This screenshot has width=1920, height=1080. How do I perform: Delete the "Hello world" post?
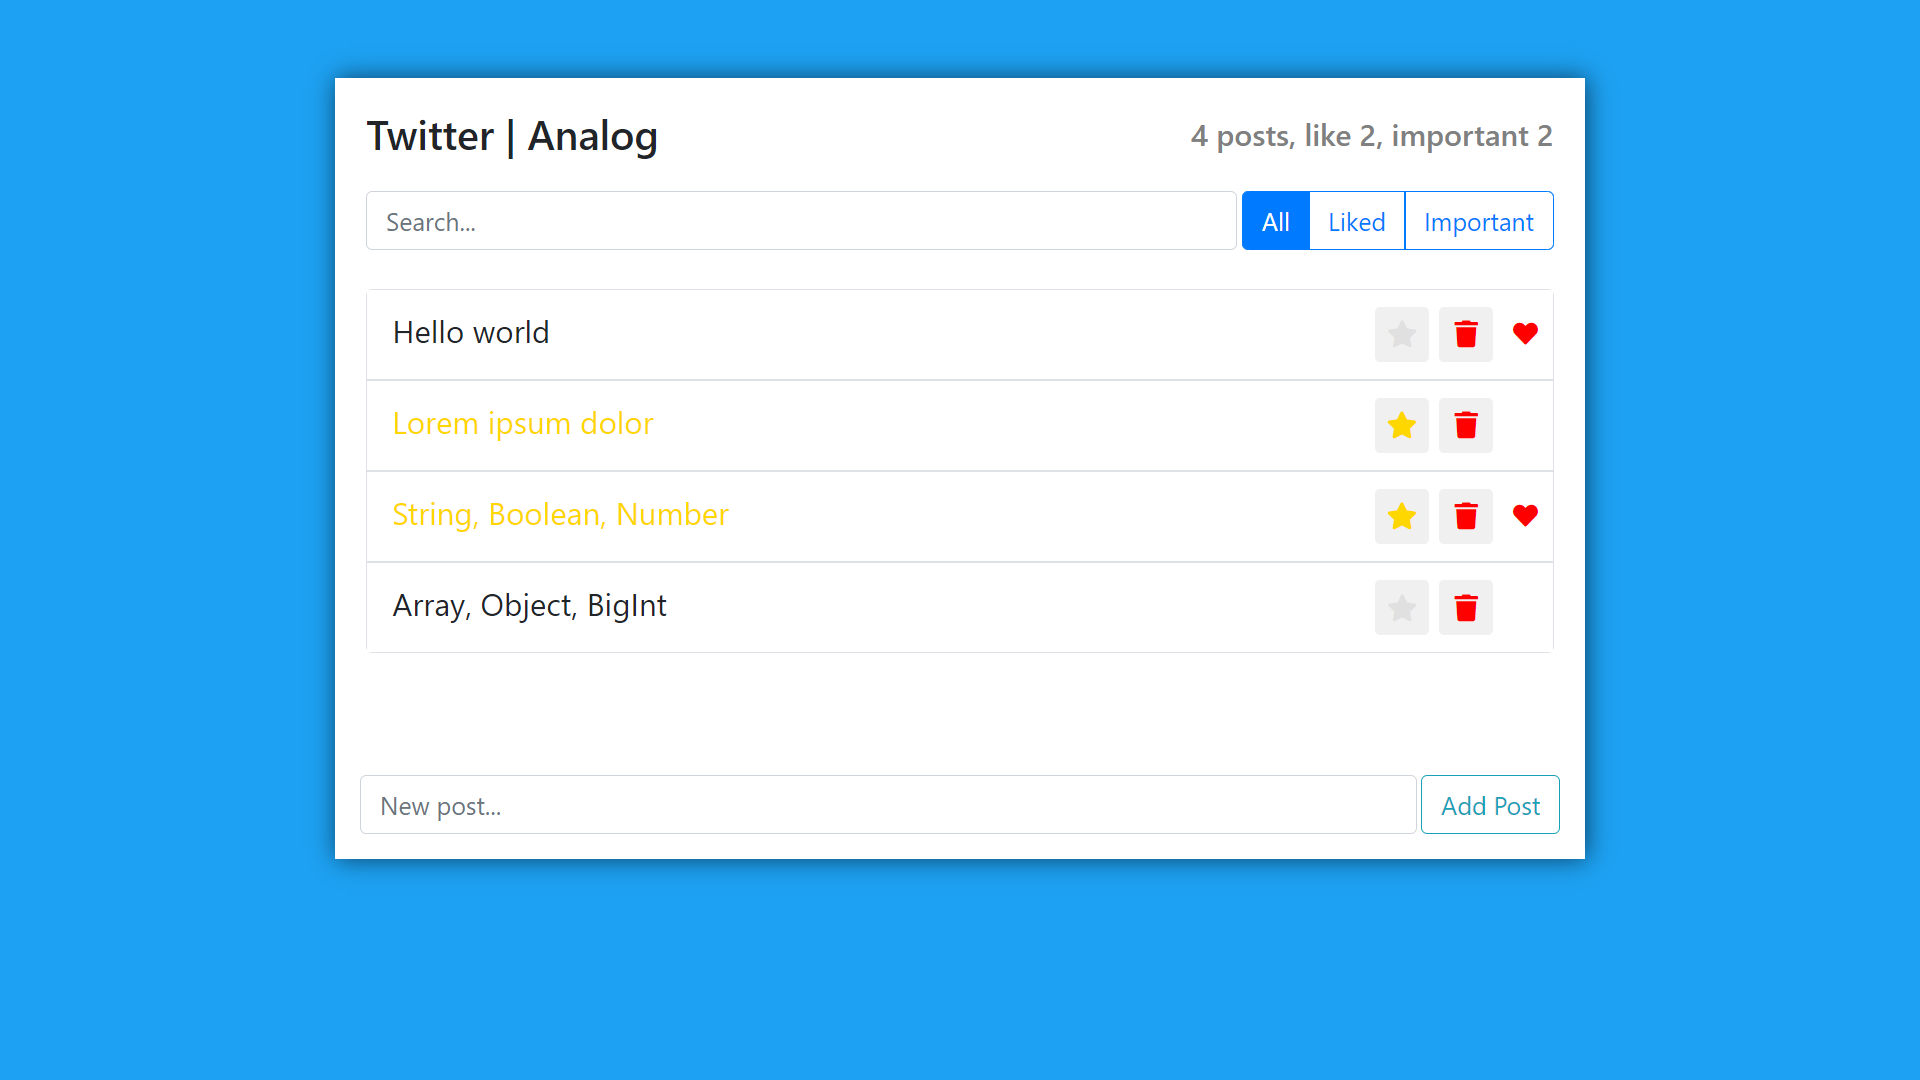pyautogui.click(x=1465, y=334)
